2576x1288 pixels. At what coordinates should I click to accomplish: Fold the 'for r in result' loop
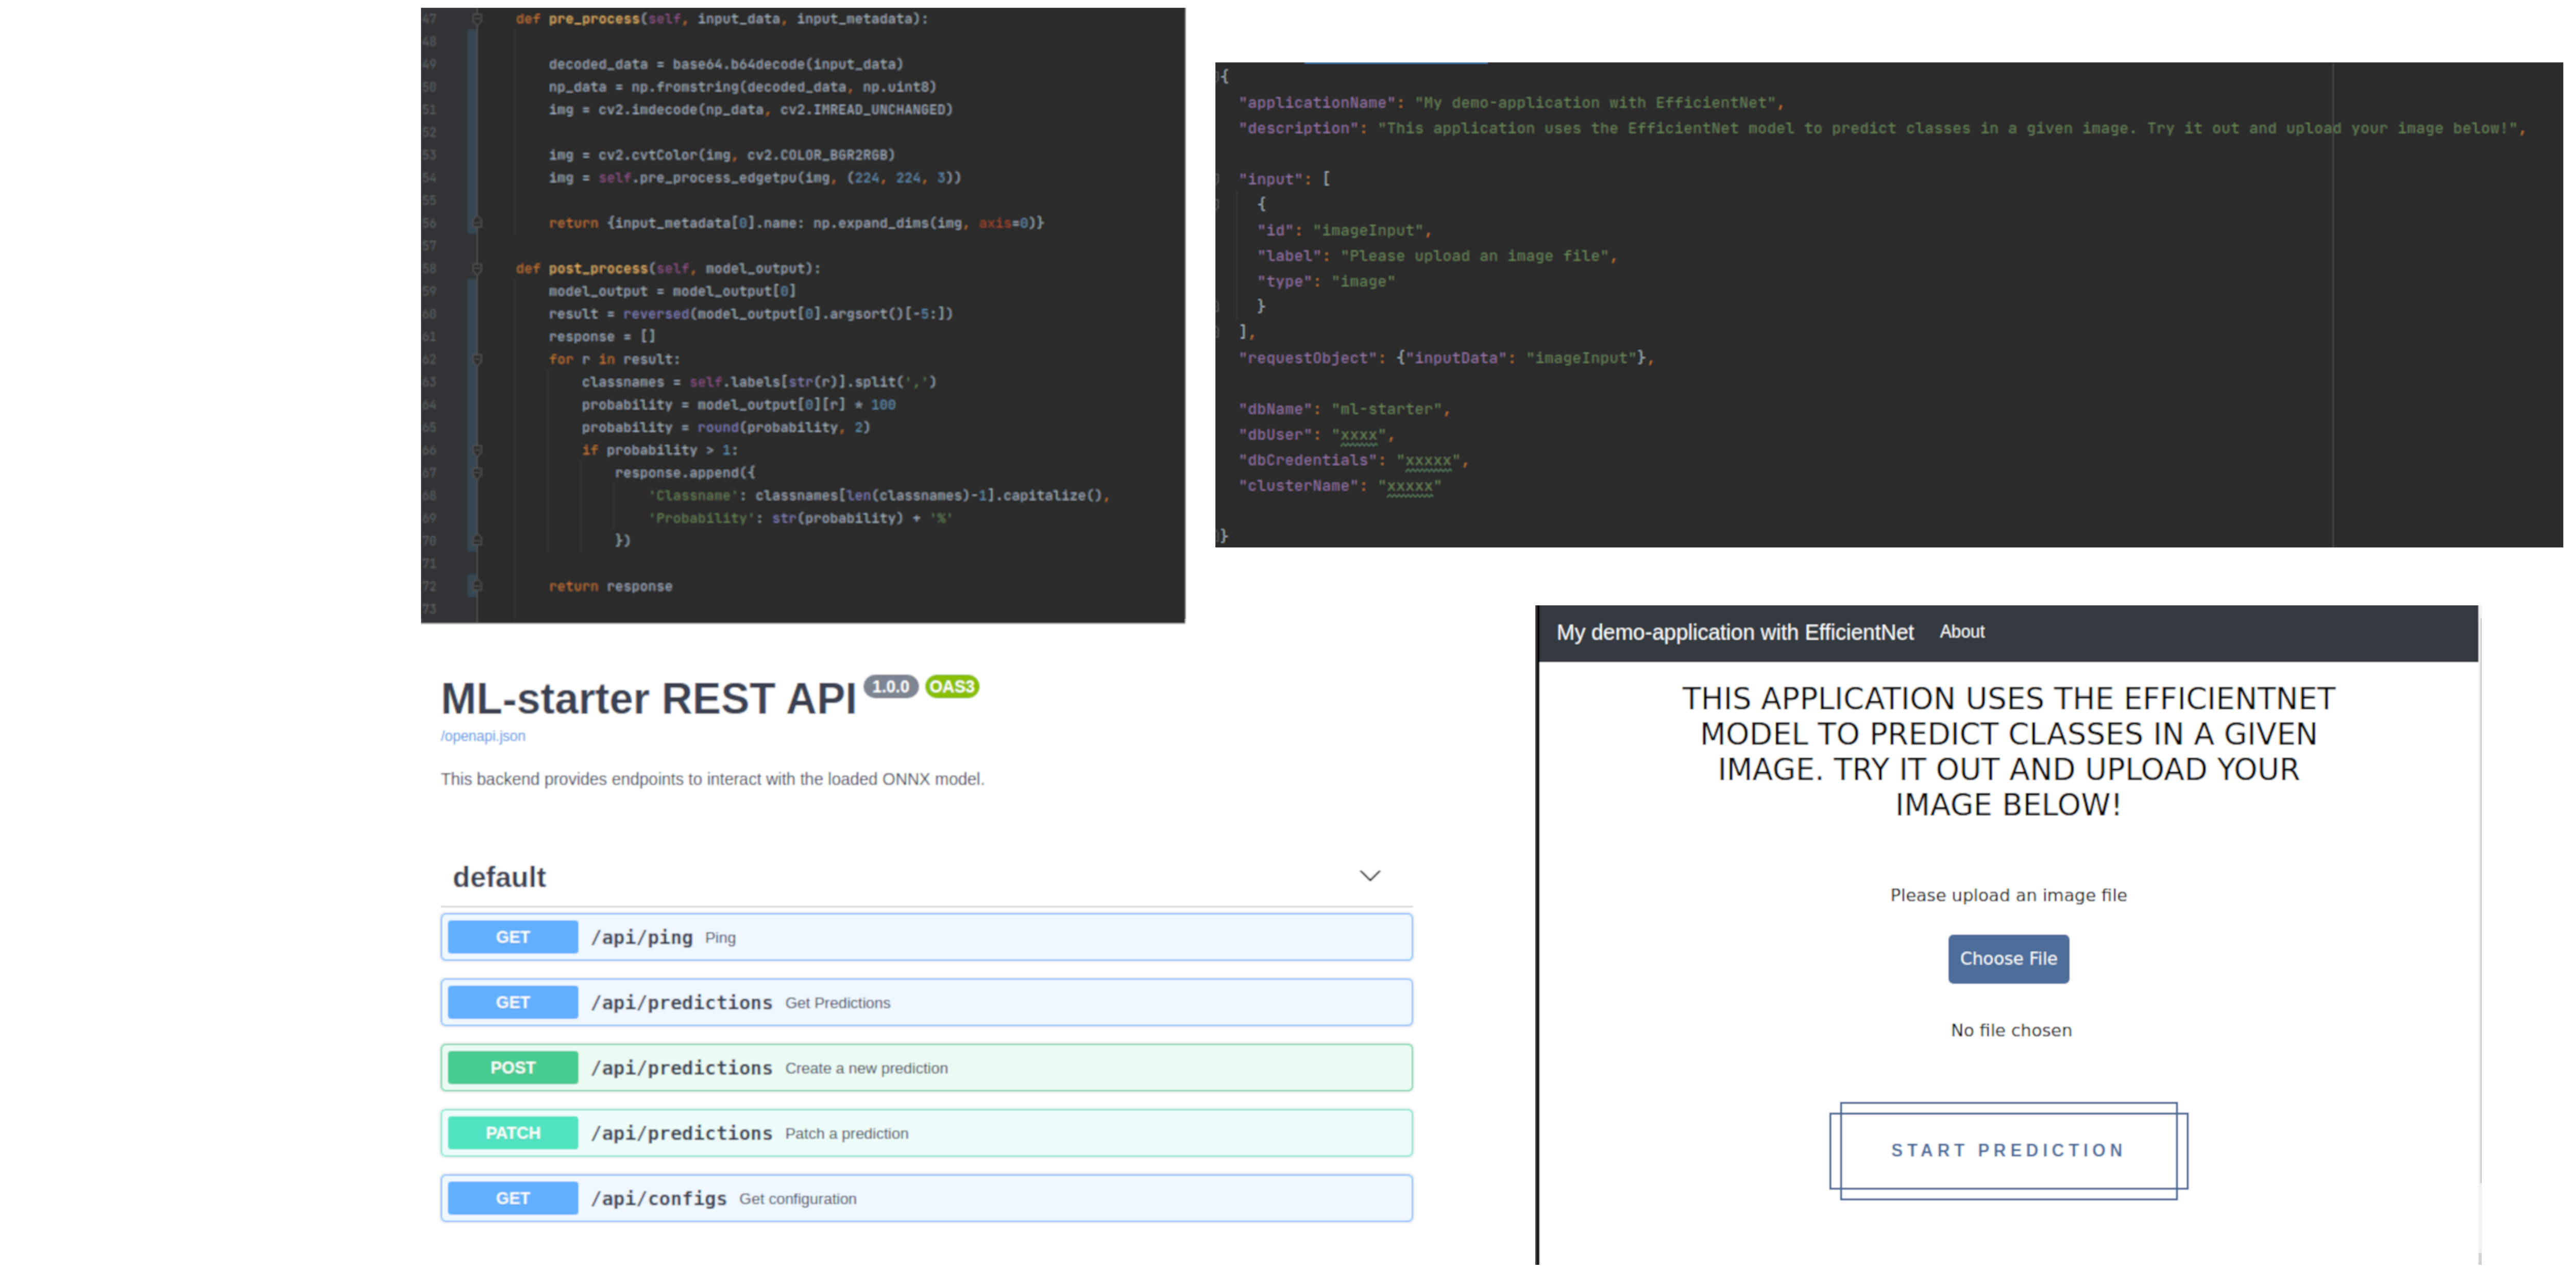pyautogui.click(x=477, y=359)
